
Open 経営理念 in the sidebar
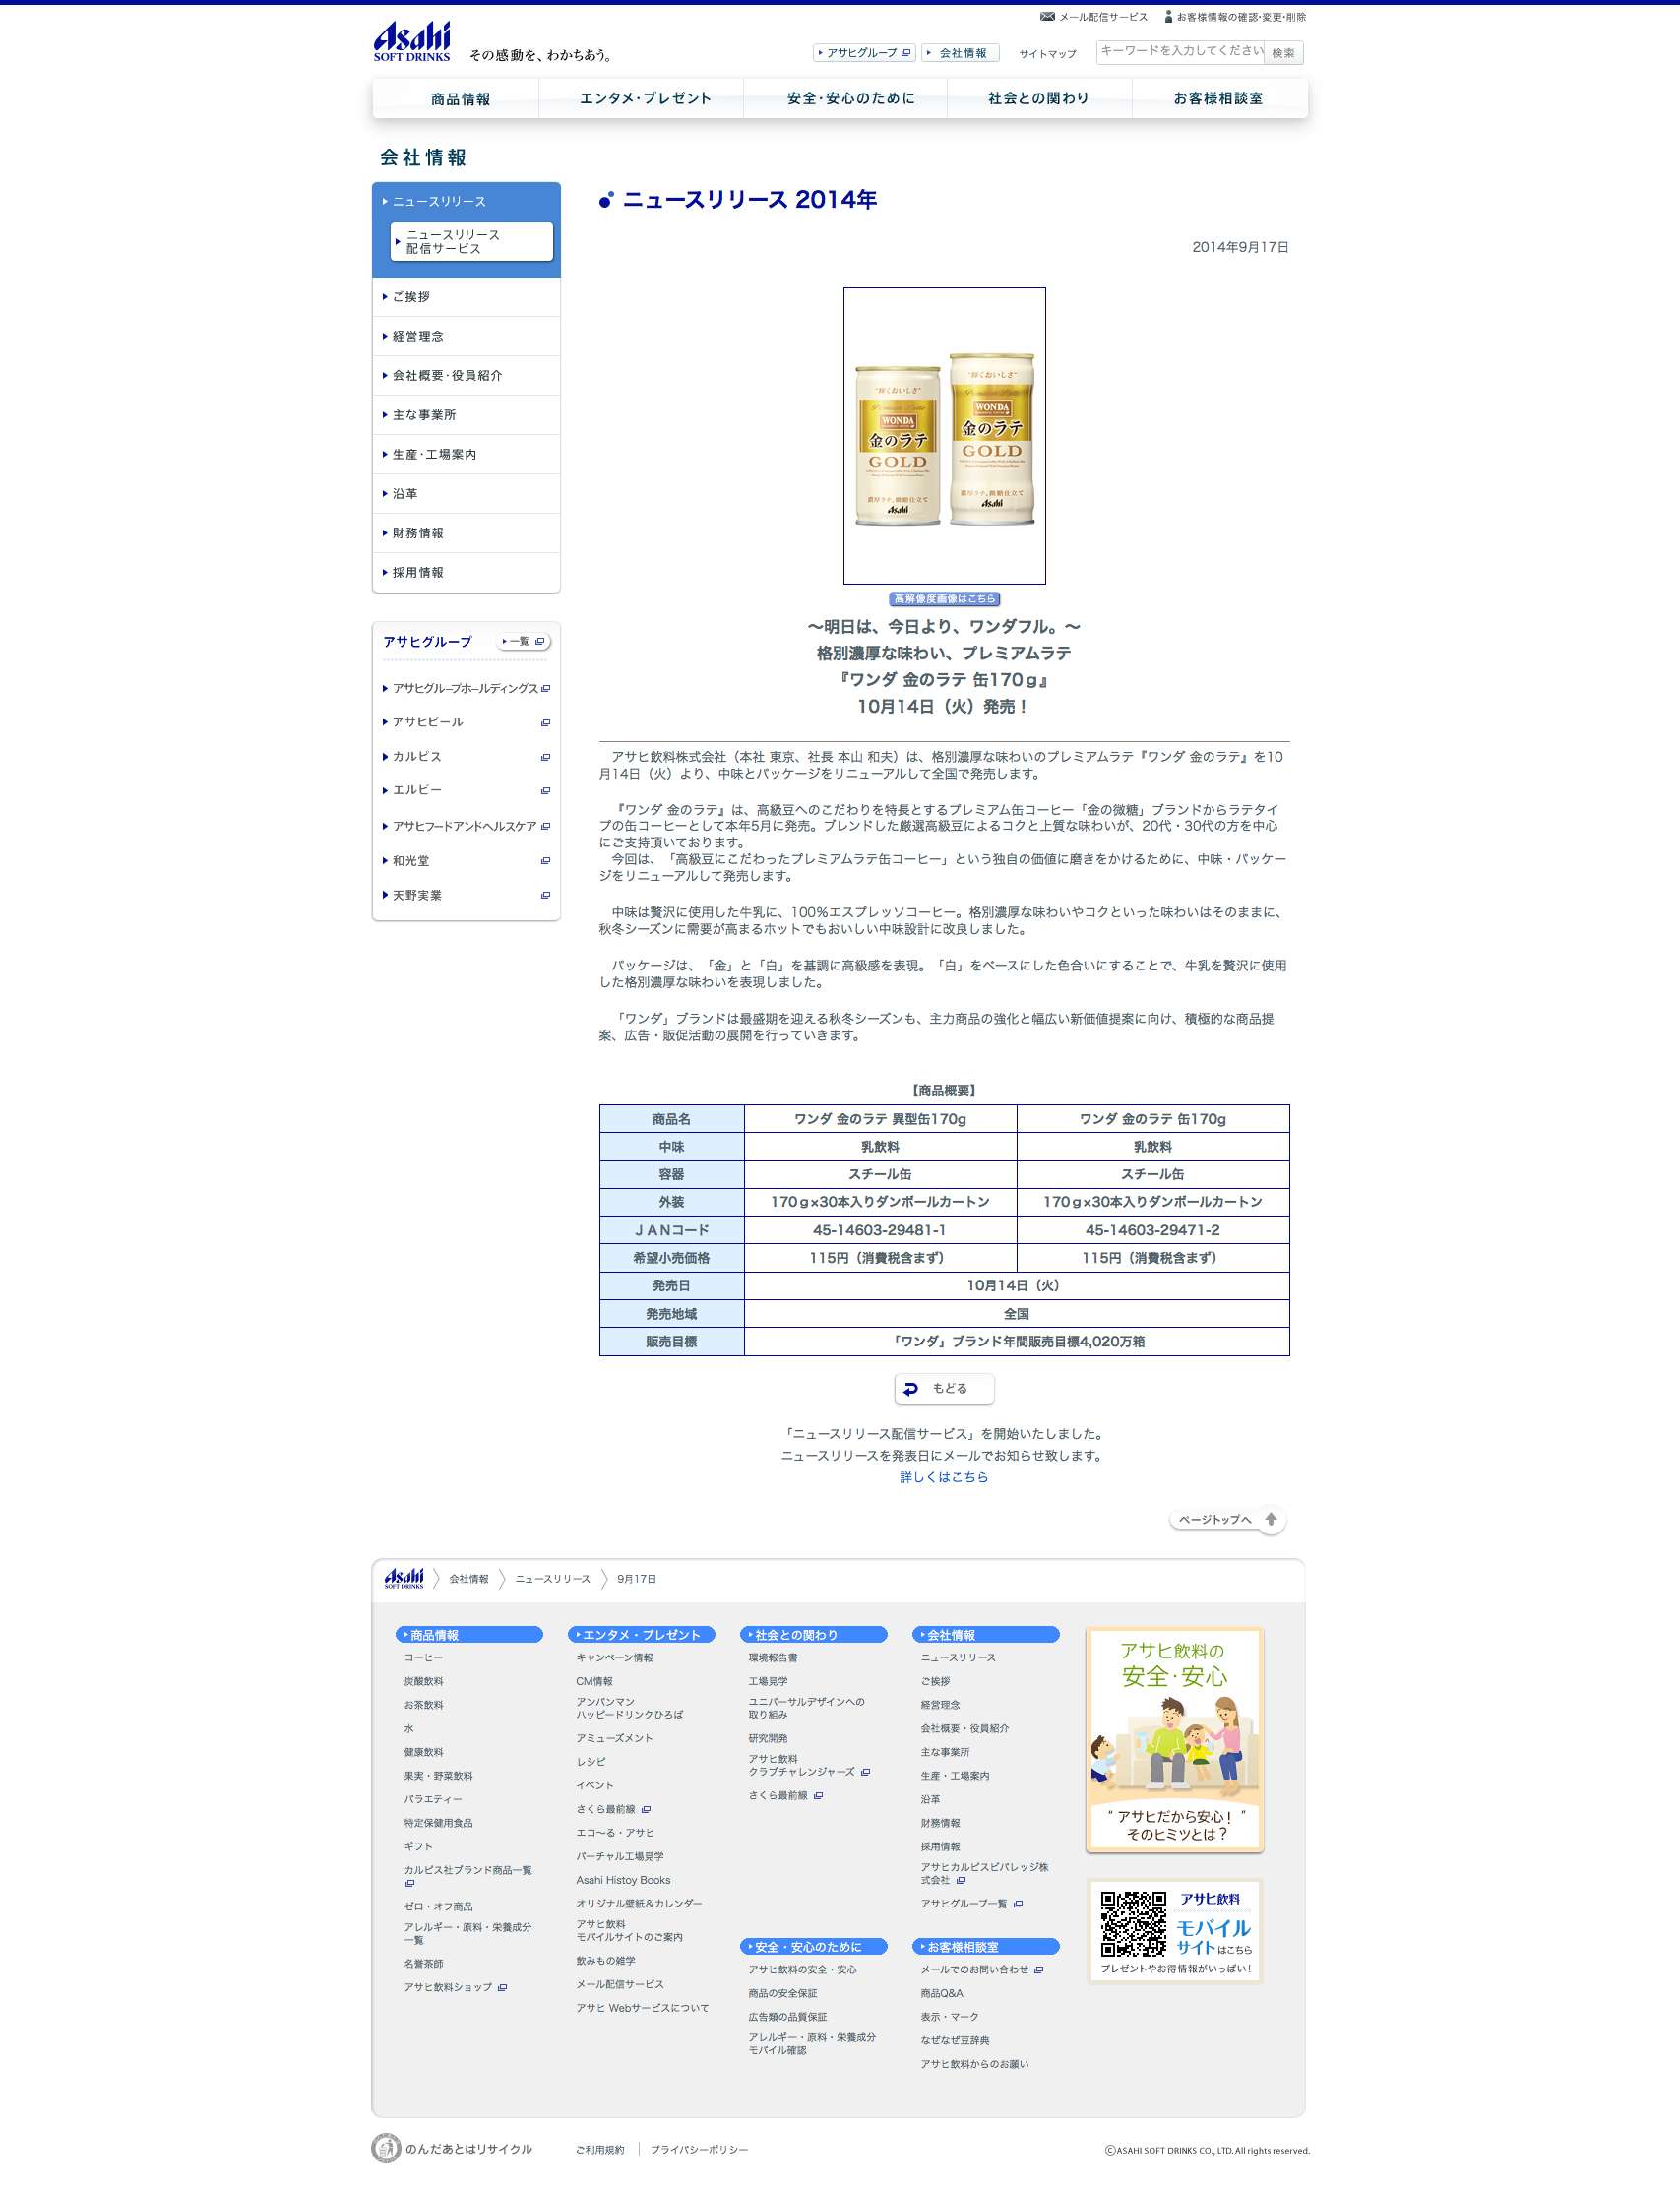pyautogui.click(x=466, y=336)
